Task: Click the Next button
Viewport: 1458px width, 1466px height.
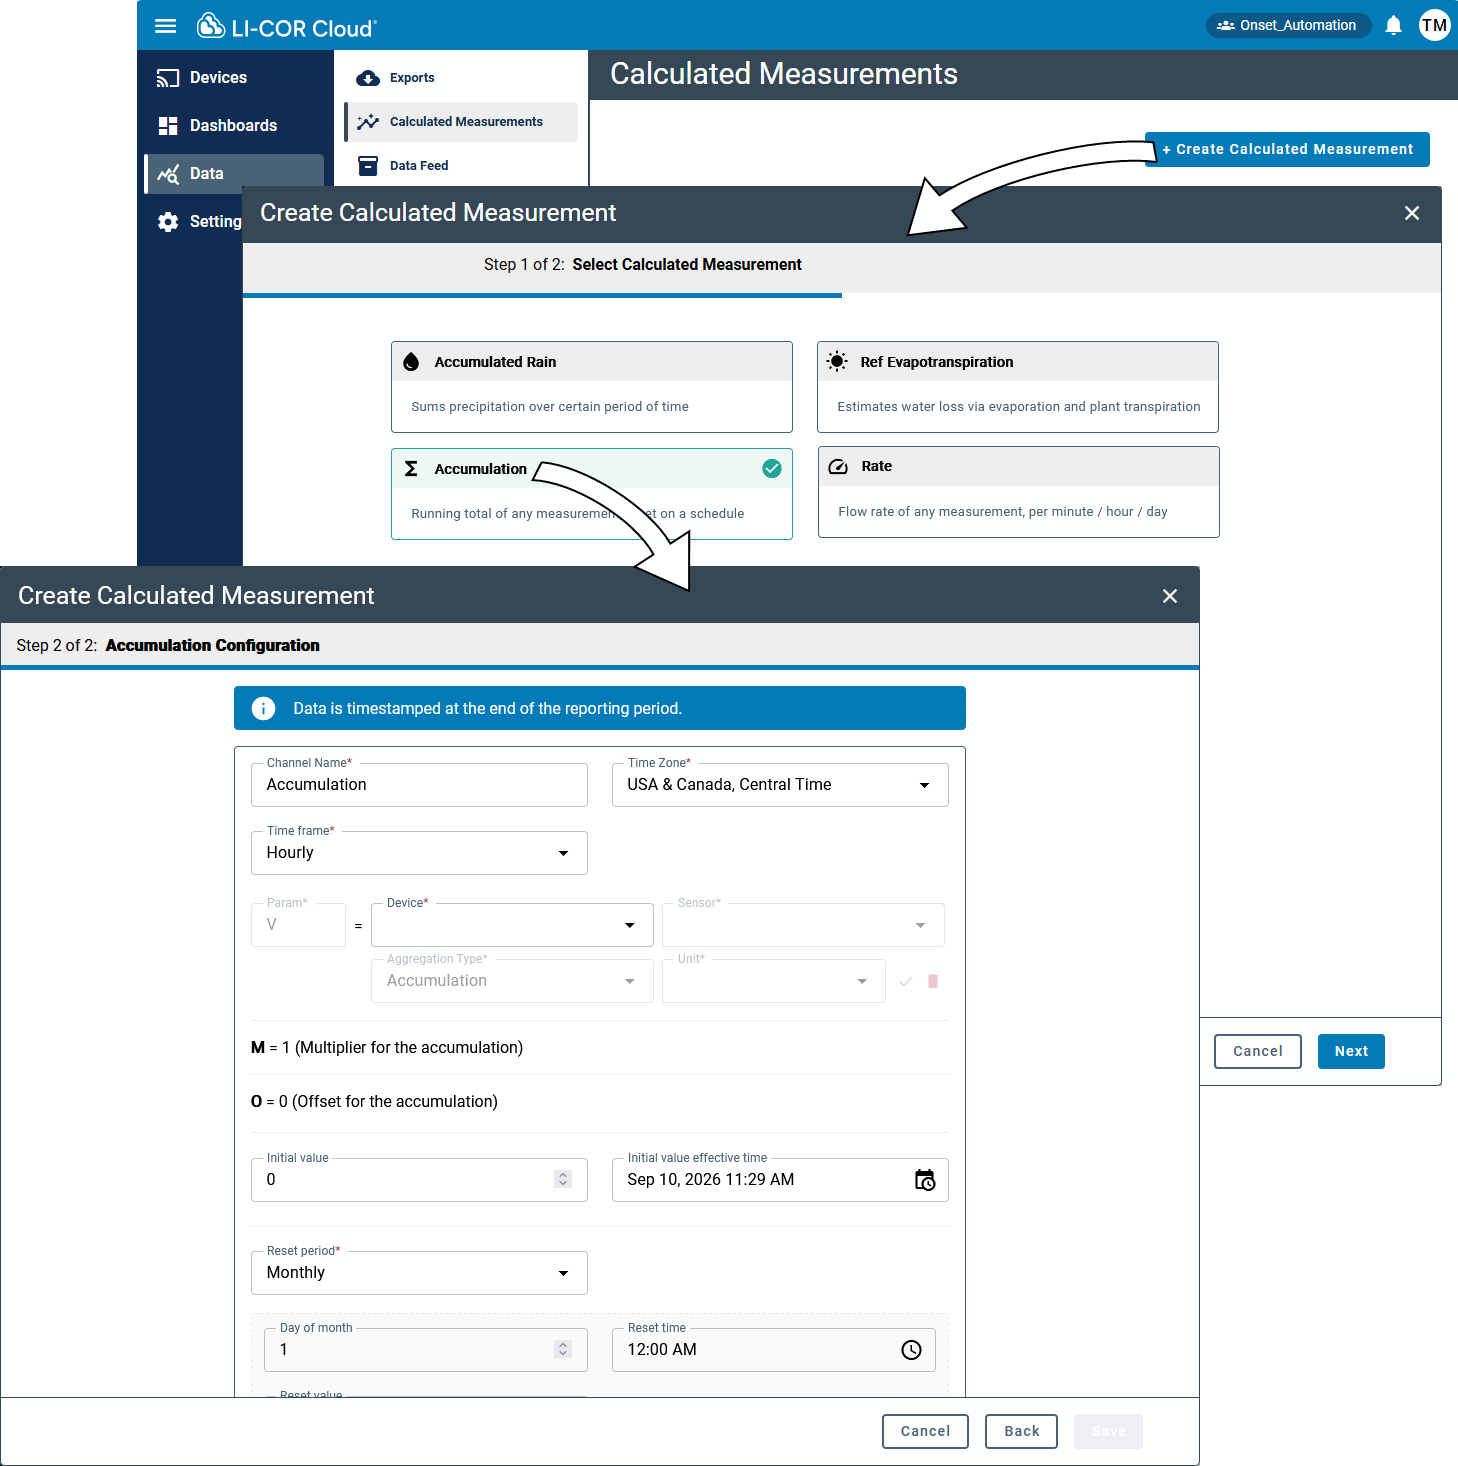Action: [1351, 1051]
